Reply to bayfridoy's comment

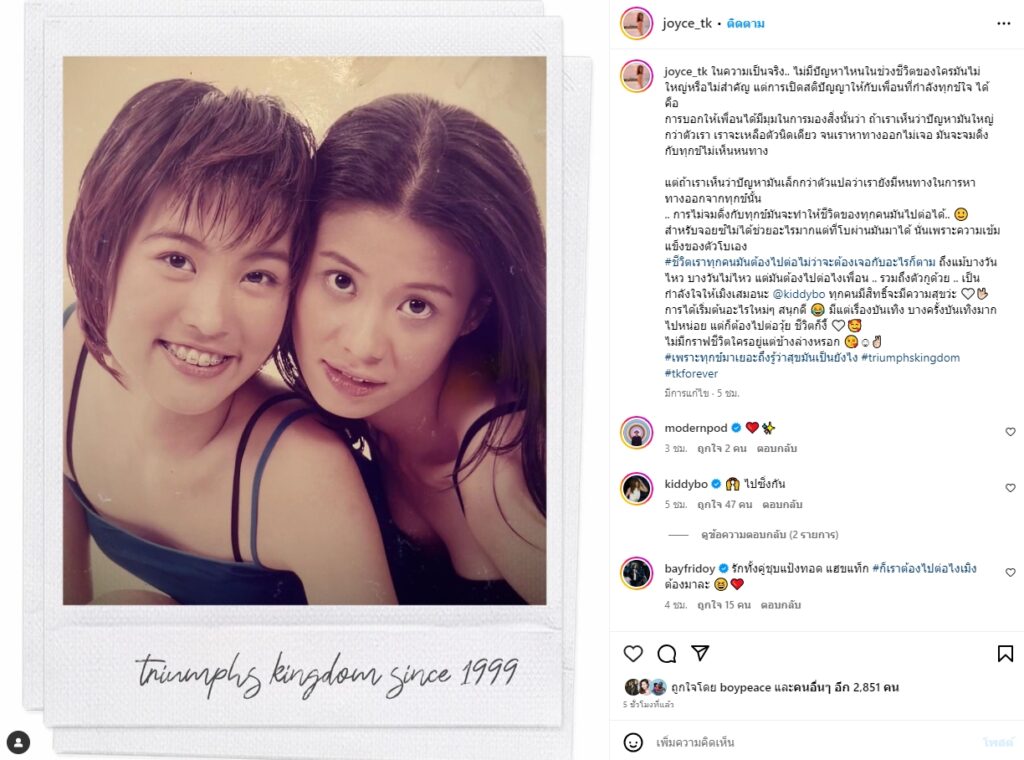click(x=780, y=605)
